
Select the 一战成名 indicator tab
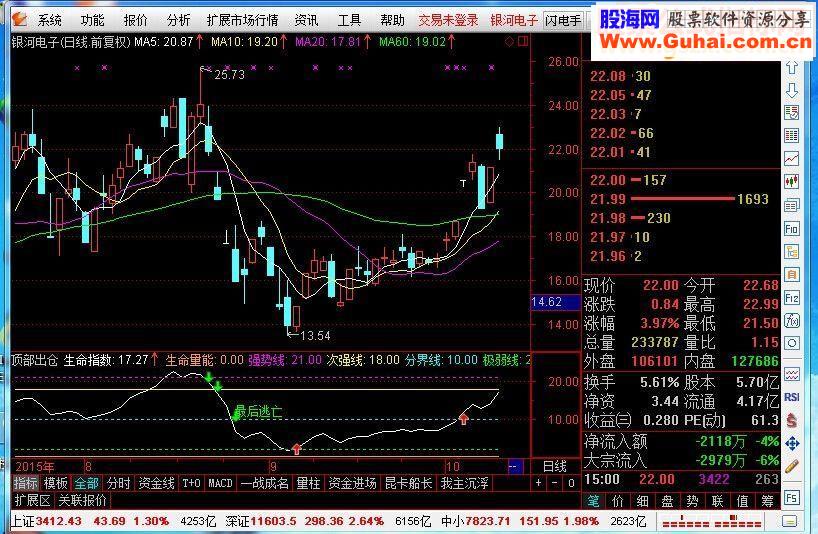[x=265, y=483]
